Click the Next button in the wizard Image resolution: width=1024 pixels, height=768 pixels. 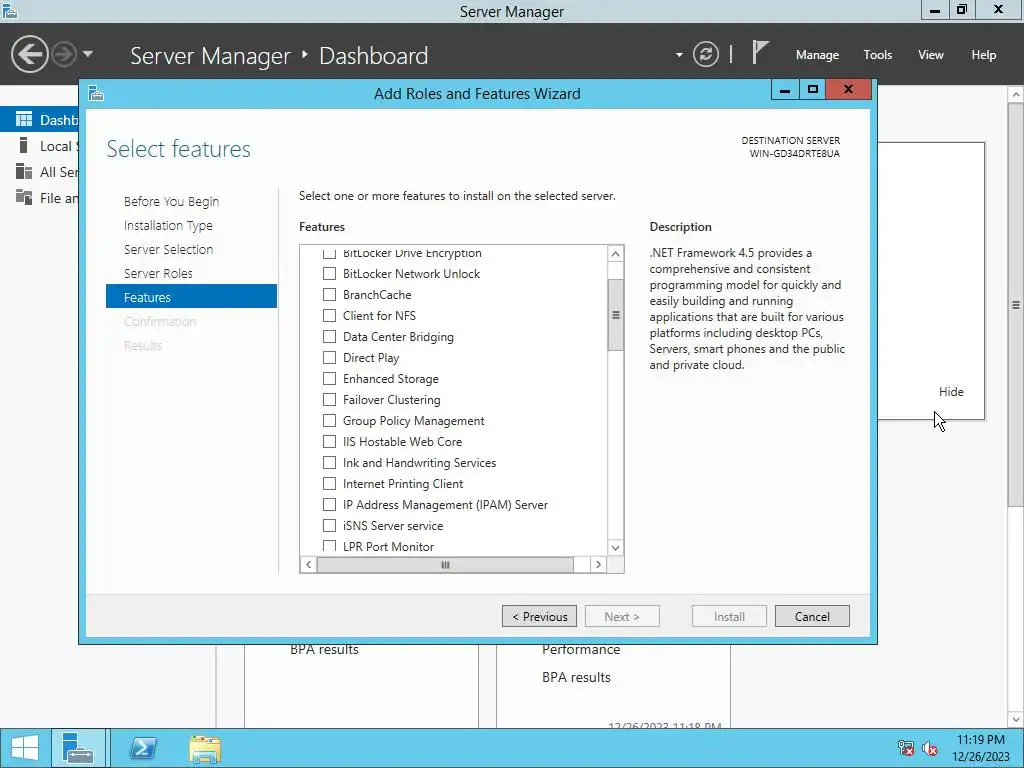coord(622,616)
